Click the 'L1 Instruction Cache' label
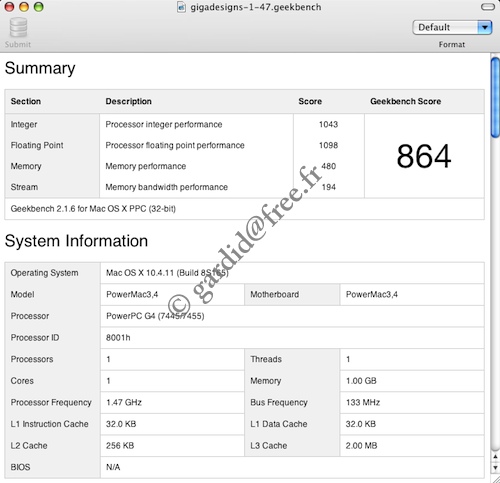The image size is (500, 483). (50, 424)
